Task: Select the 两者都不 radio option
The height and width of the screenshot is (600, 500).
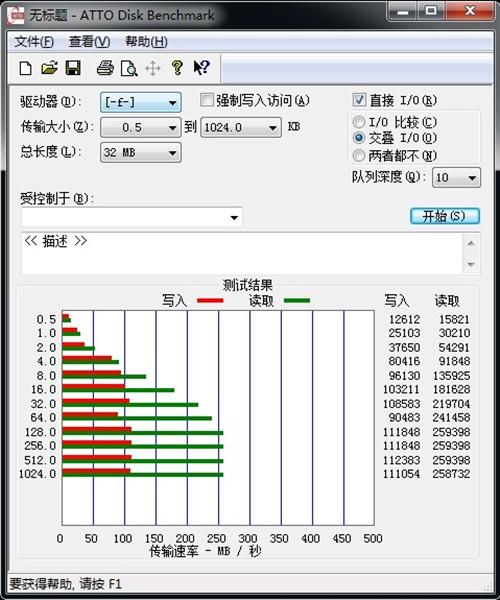Action: point(358,156)
